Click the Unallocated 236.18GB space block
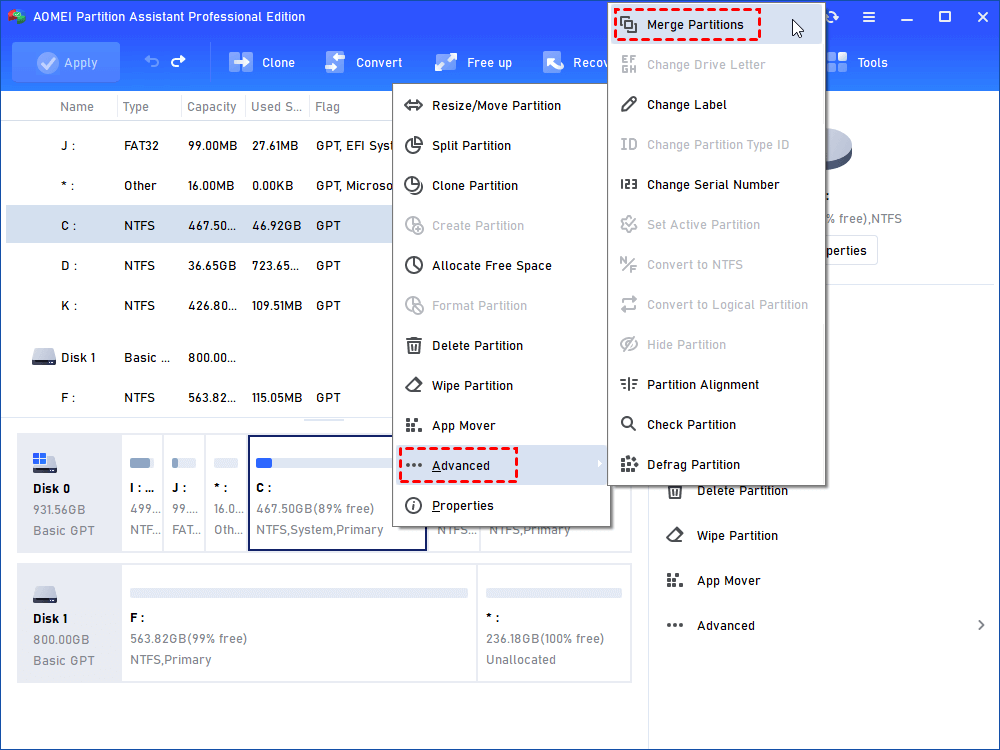 click(554, 623)
